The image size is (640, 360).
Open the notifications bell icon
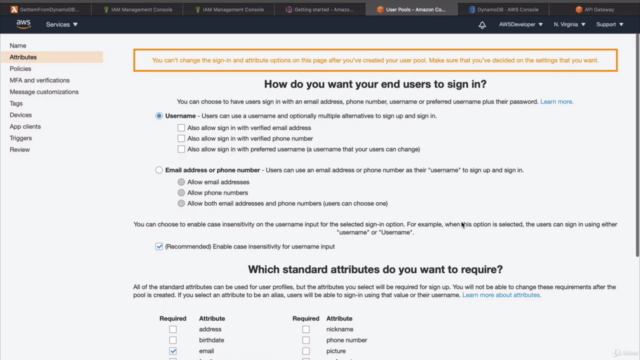pos(482,25)
